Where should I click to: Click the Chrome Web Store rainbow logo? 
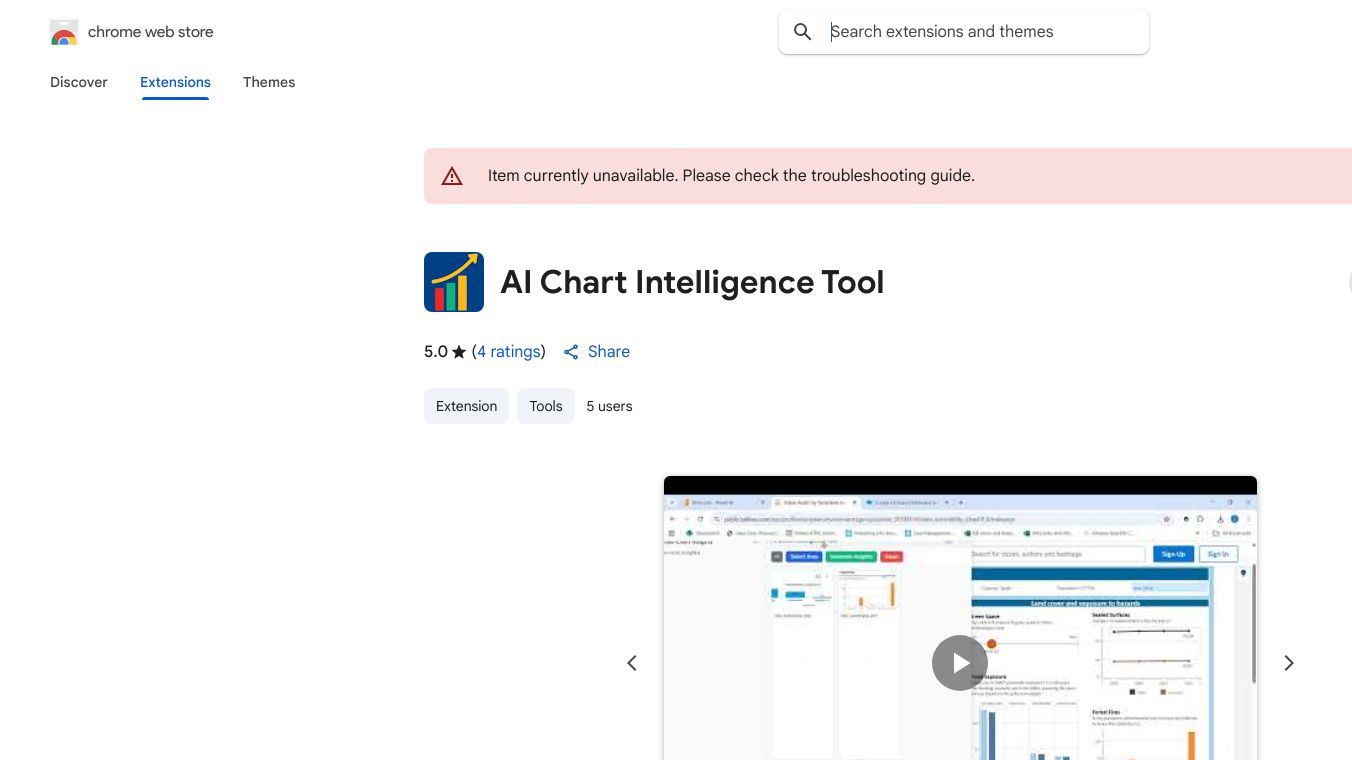click(x=64, y=33)
